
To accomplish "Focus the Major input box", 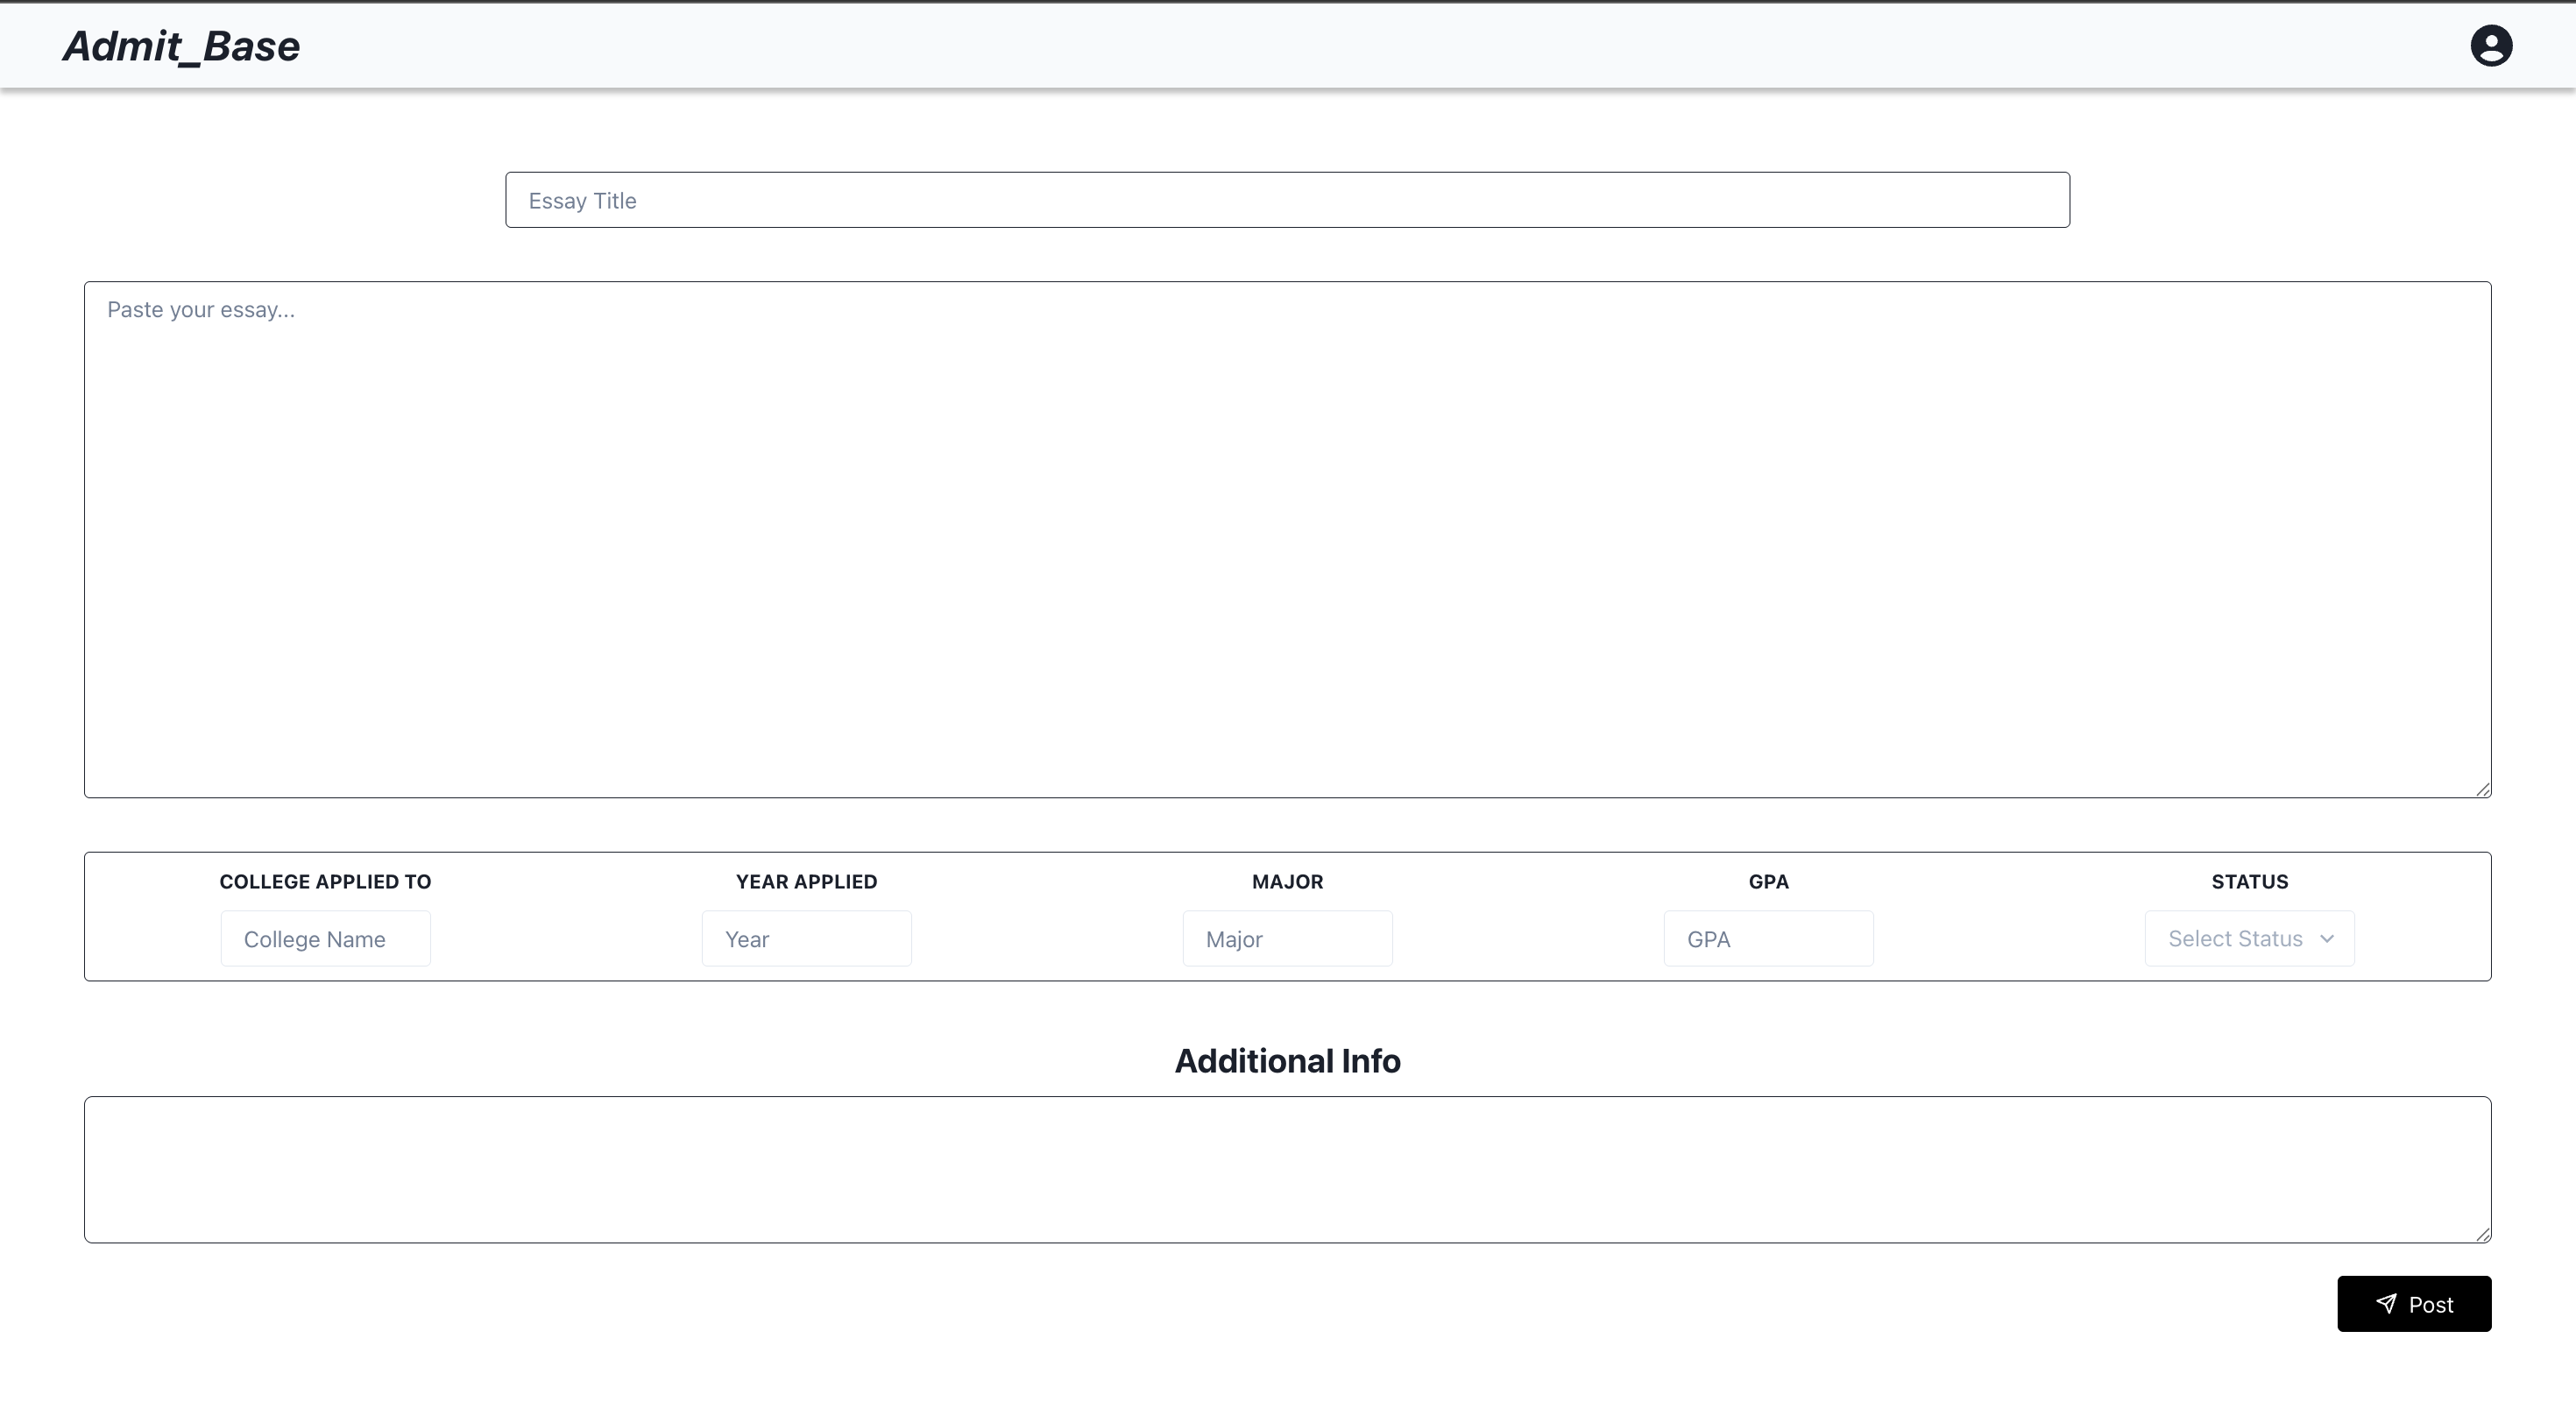I will coord(1287,938).
